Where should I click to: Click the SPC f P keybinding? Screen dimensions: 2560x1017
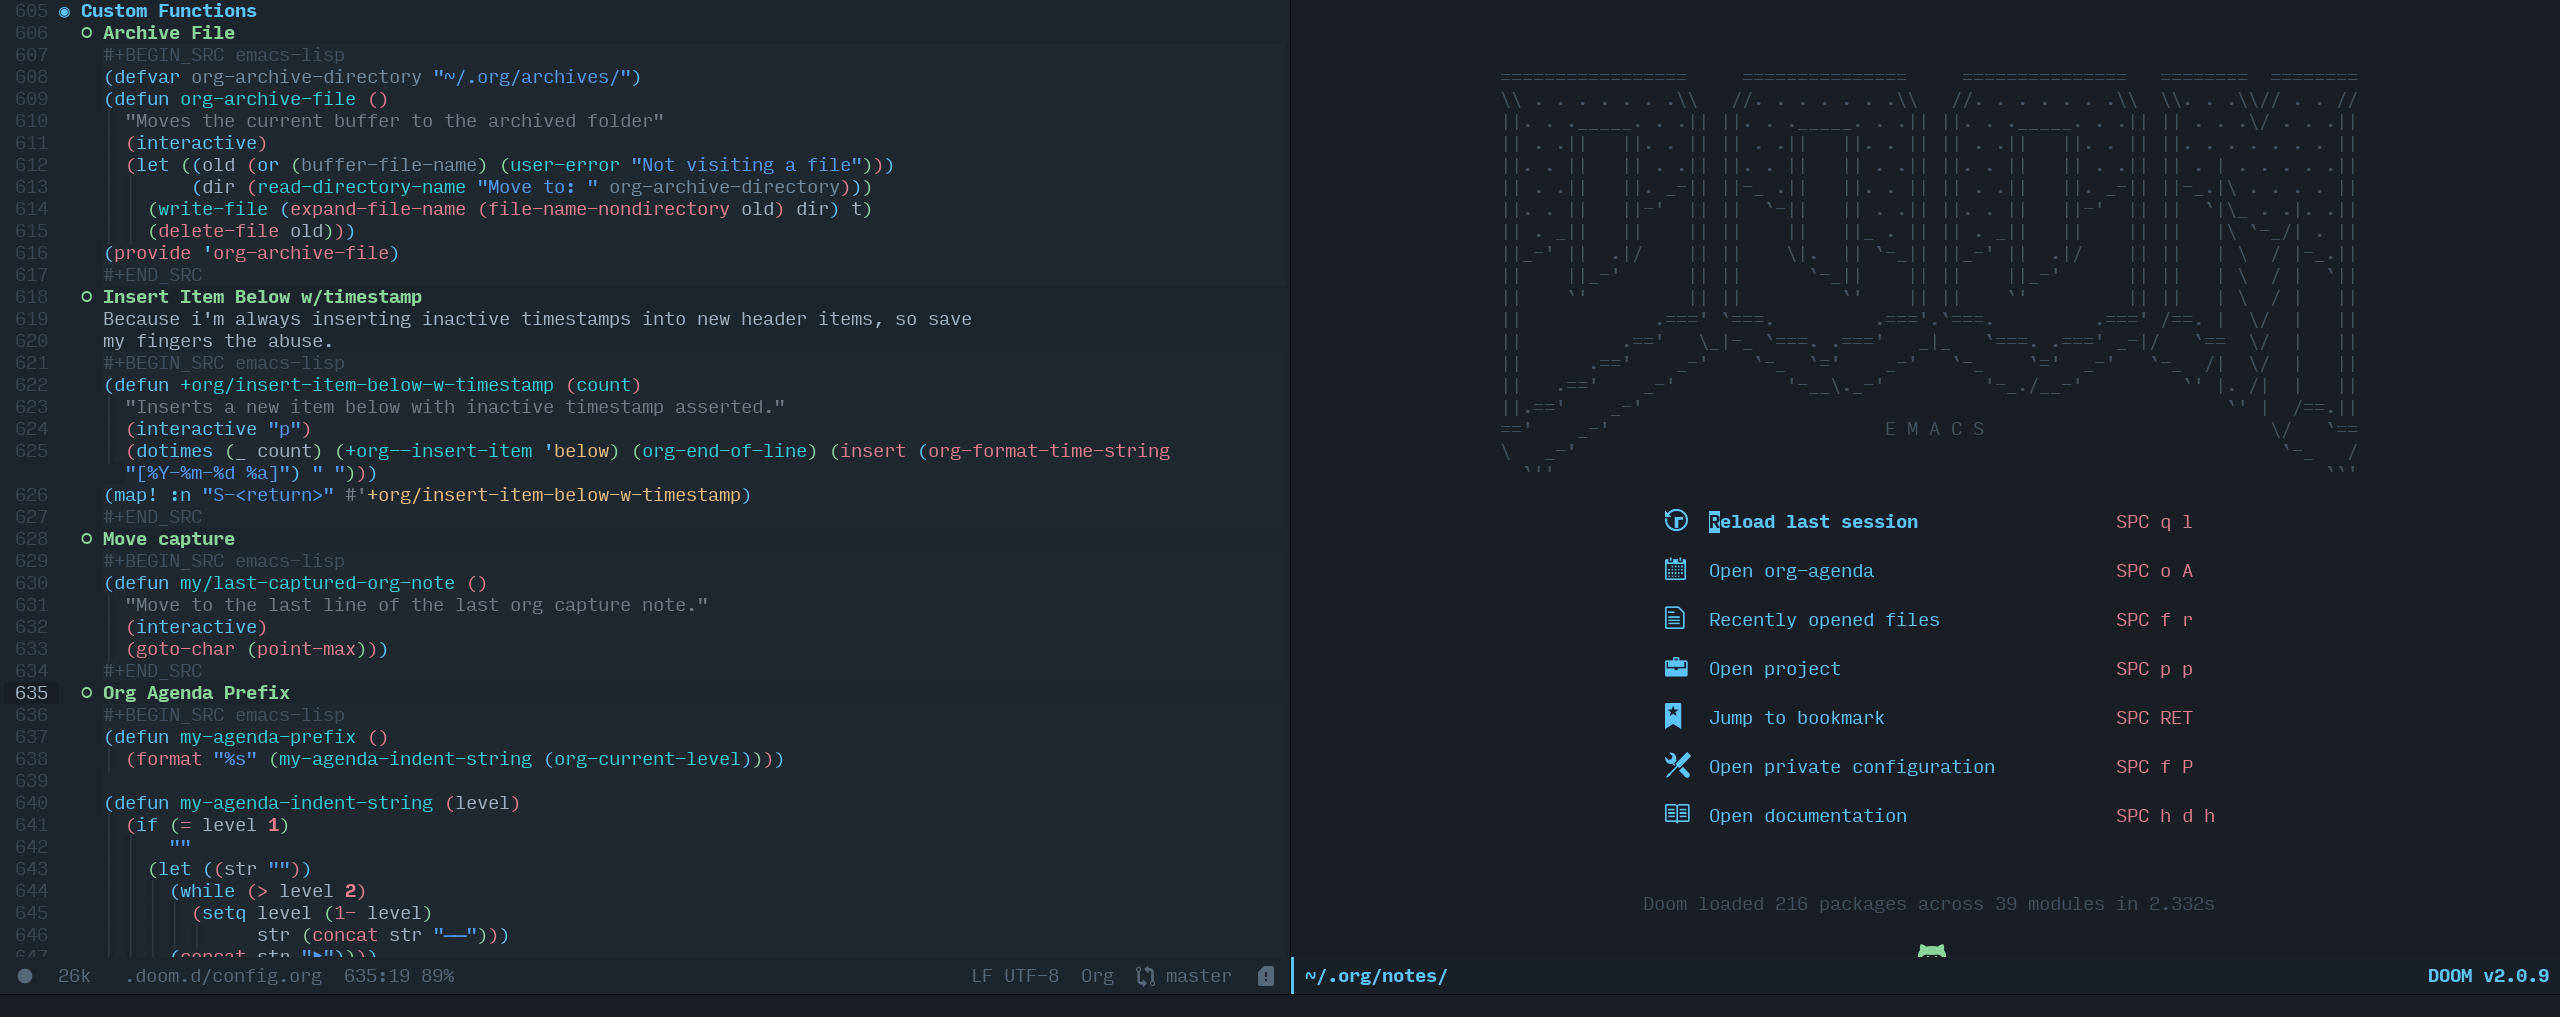point(2154,767)
